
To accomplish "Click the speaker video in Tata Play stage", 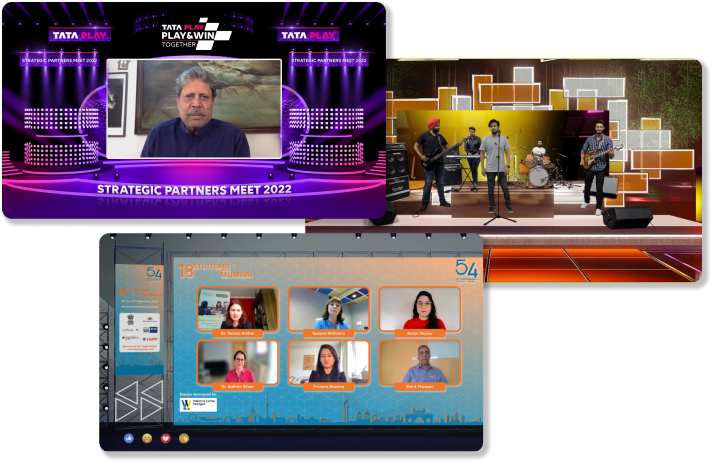I will click(194, 109).
